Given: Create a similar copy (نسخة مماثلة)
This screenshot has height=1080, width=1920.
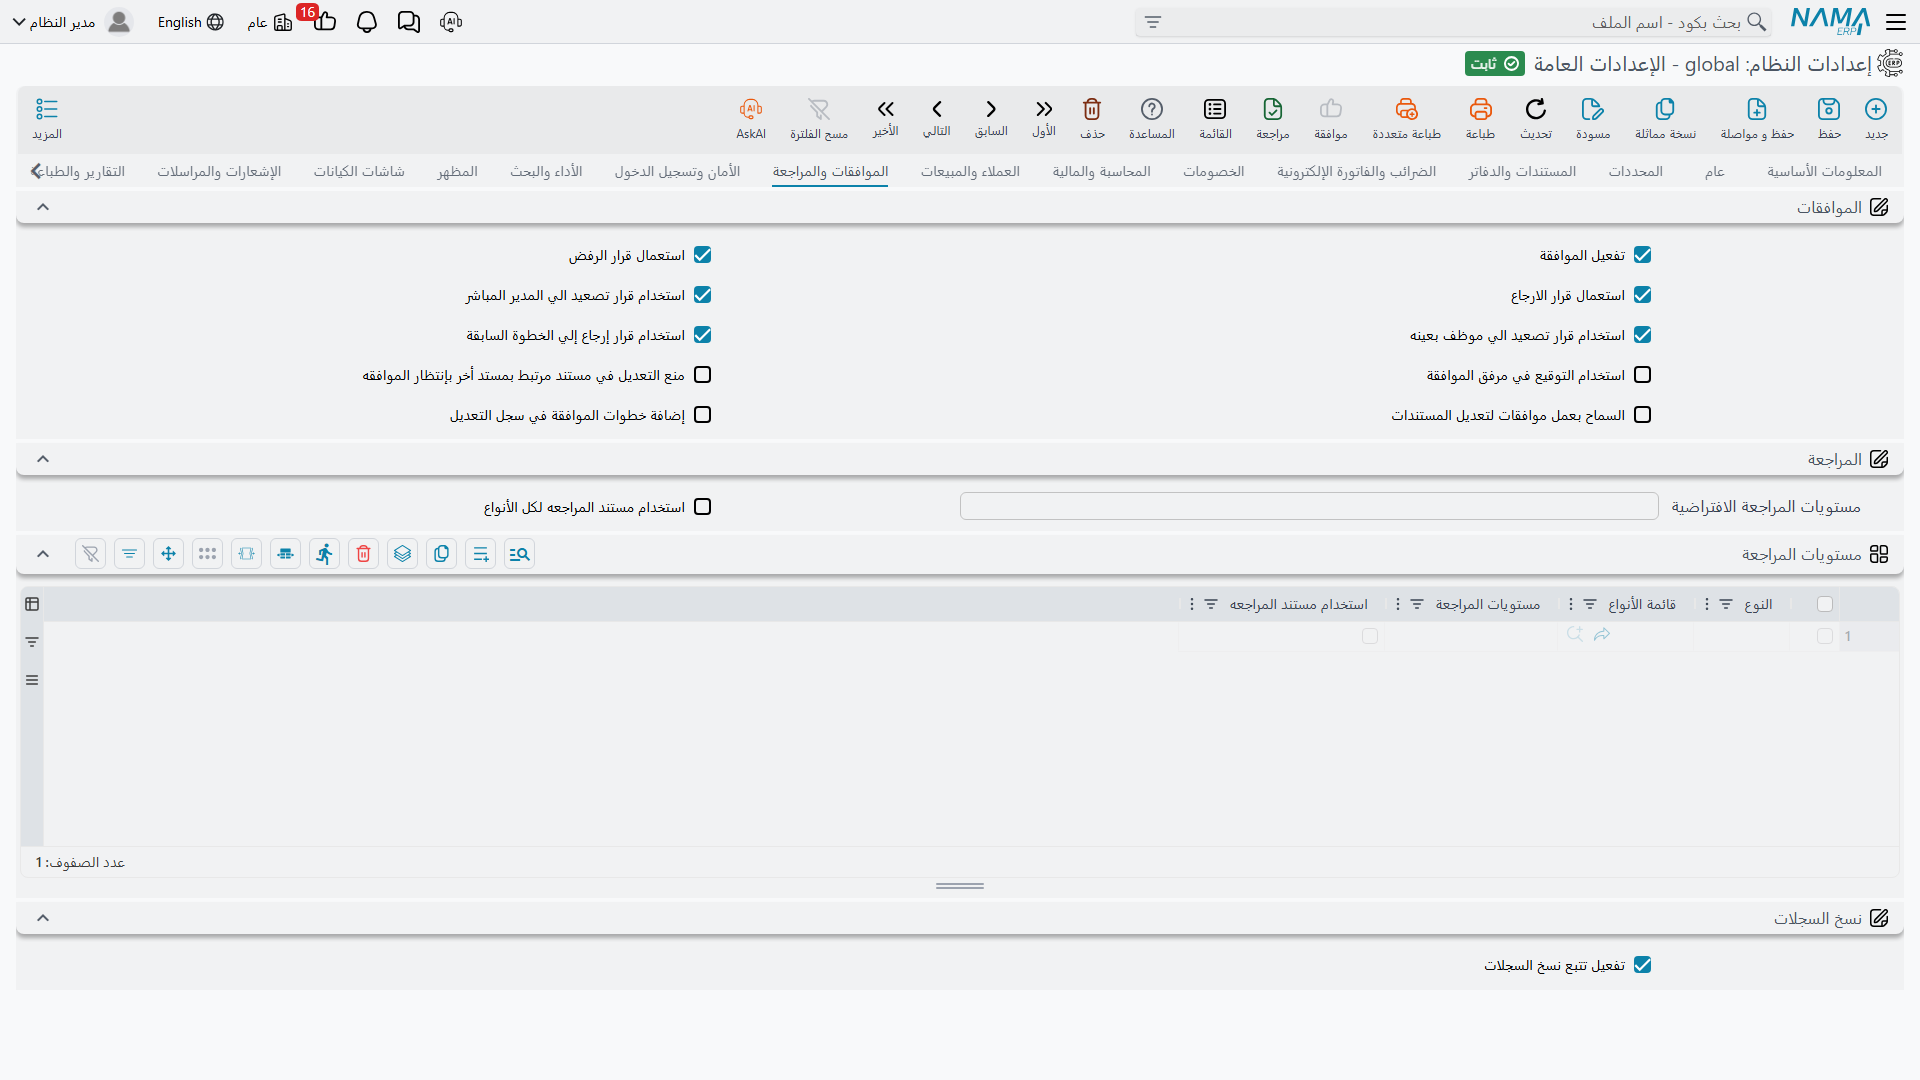Looking at the screenshot, I should pos(1665,109).
